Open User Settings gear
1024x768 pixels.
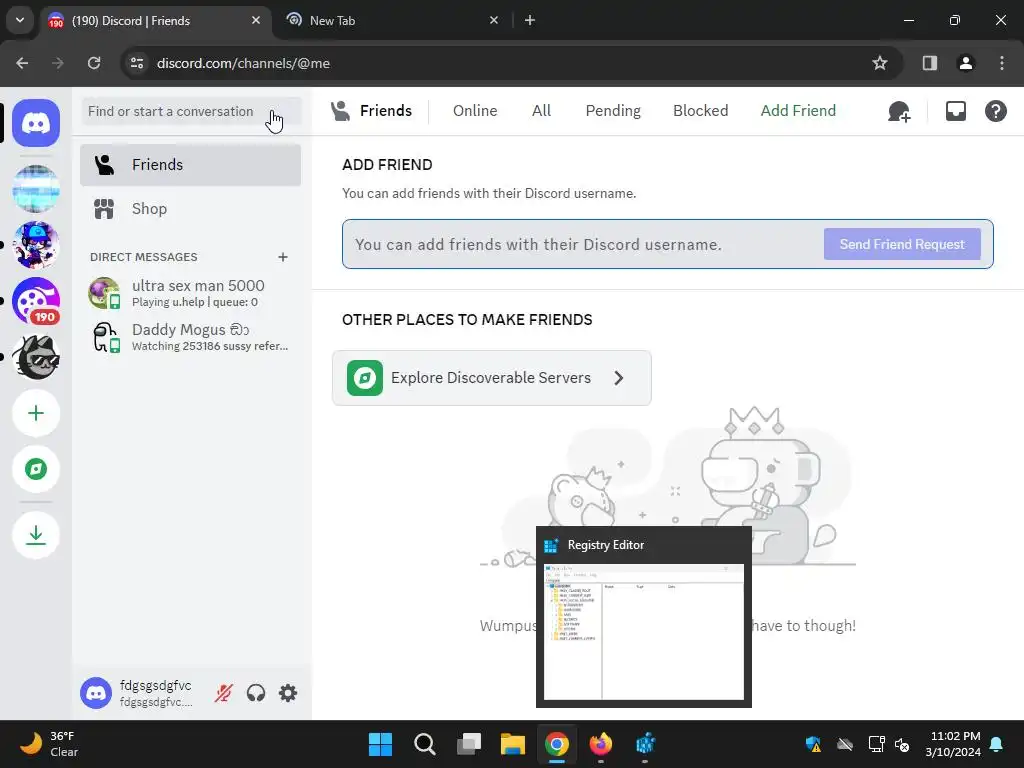point(288,693)
